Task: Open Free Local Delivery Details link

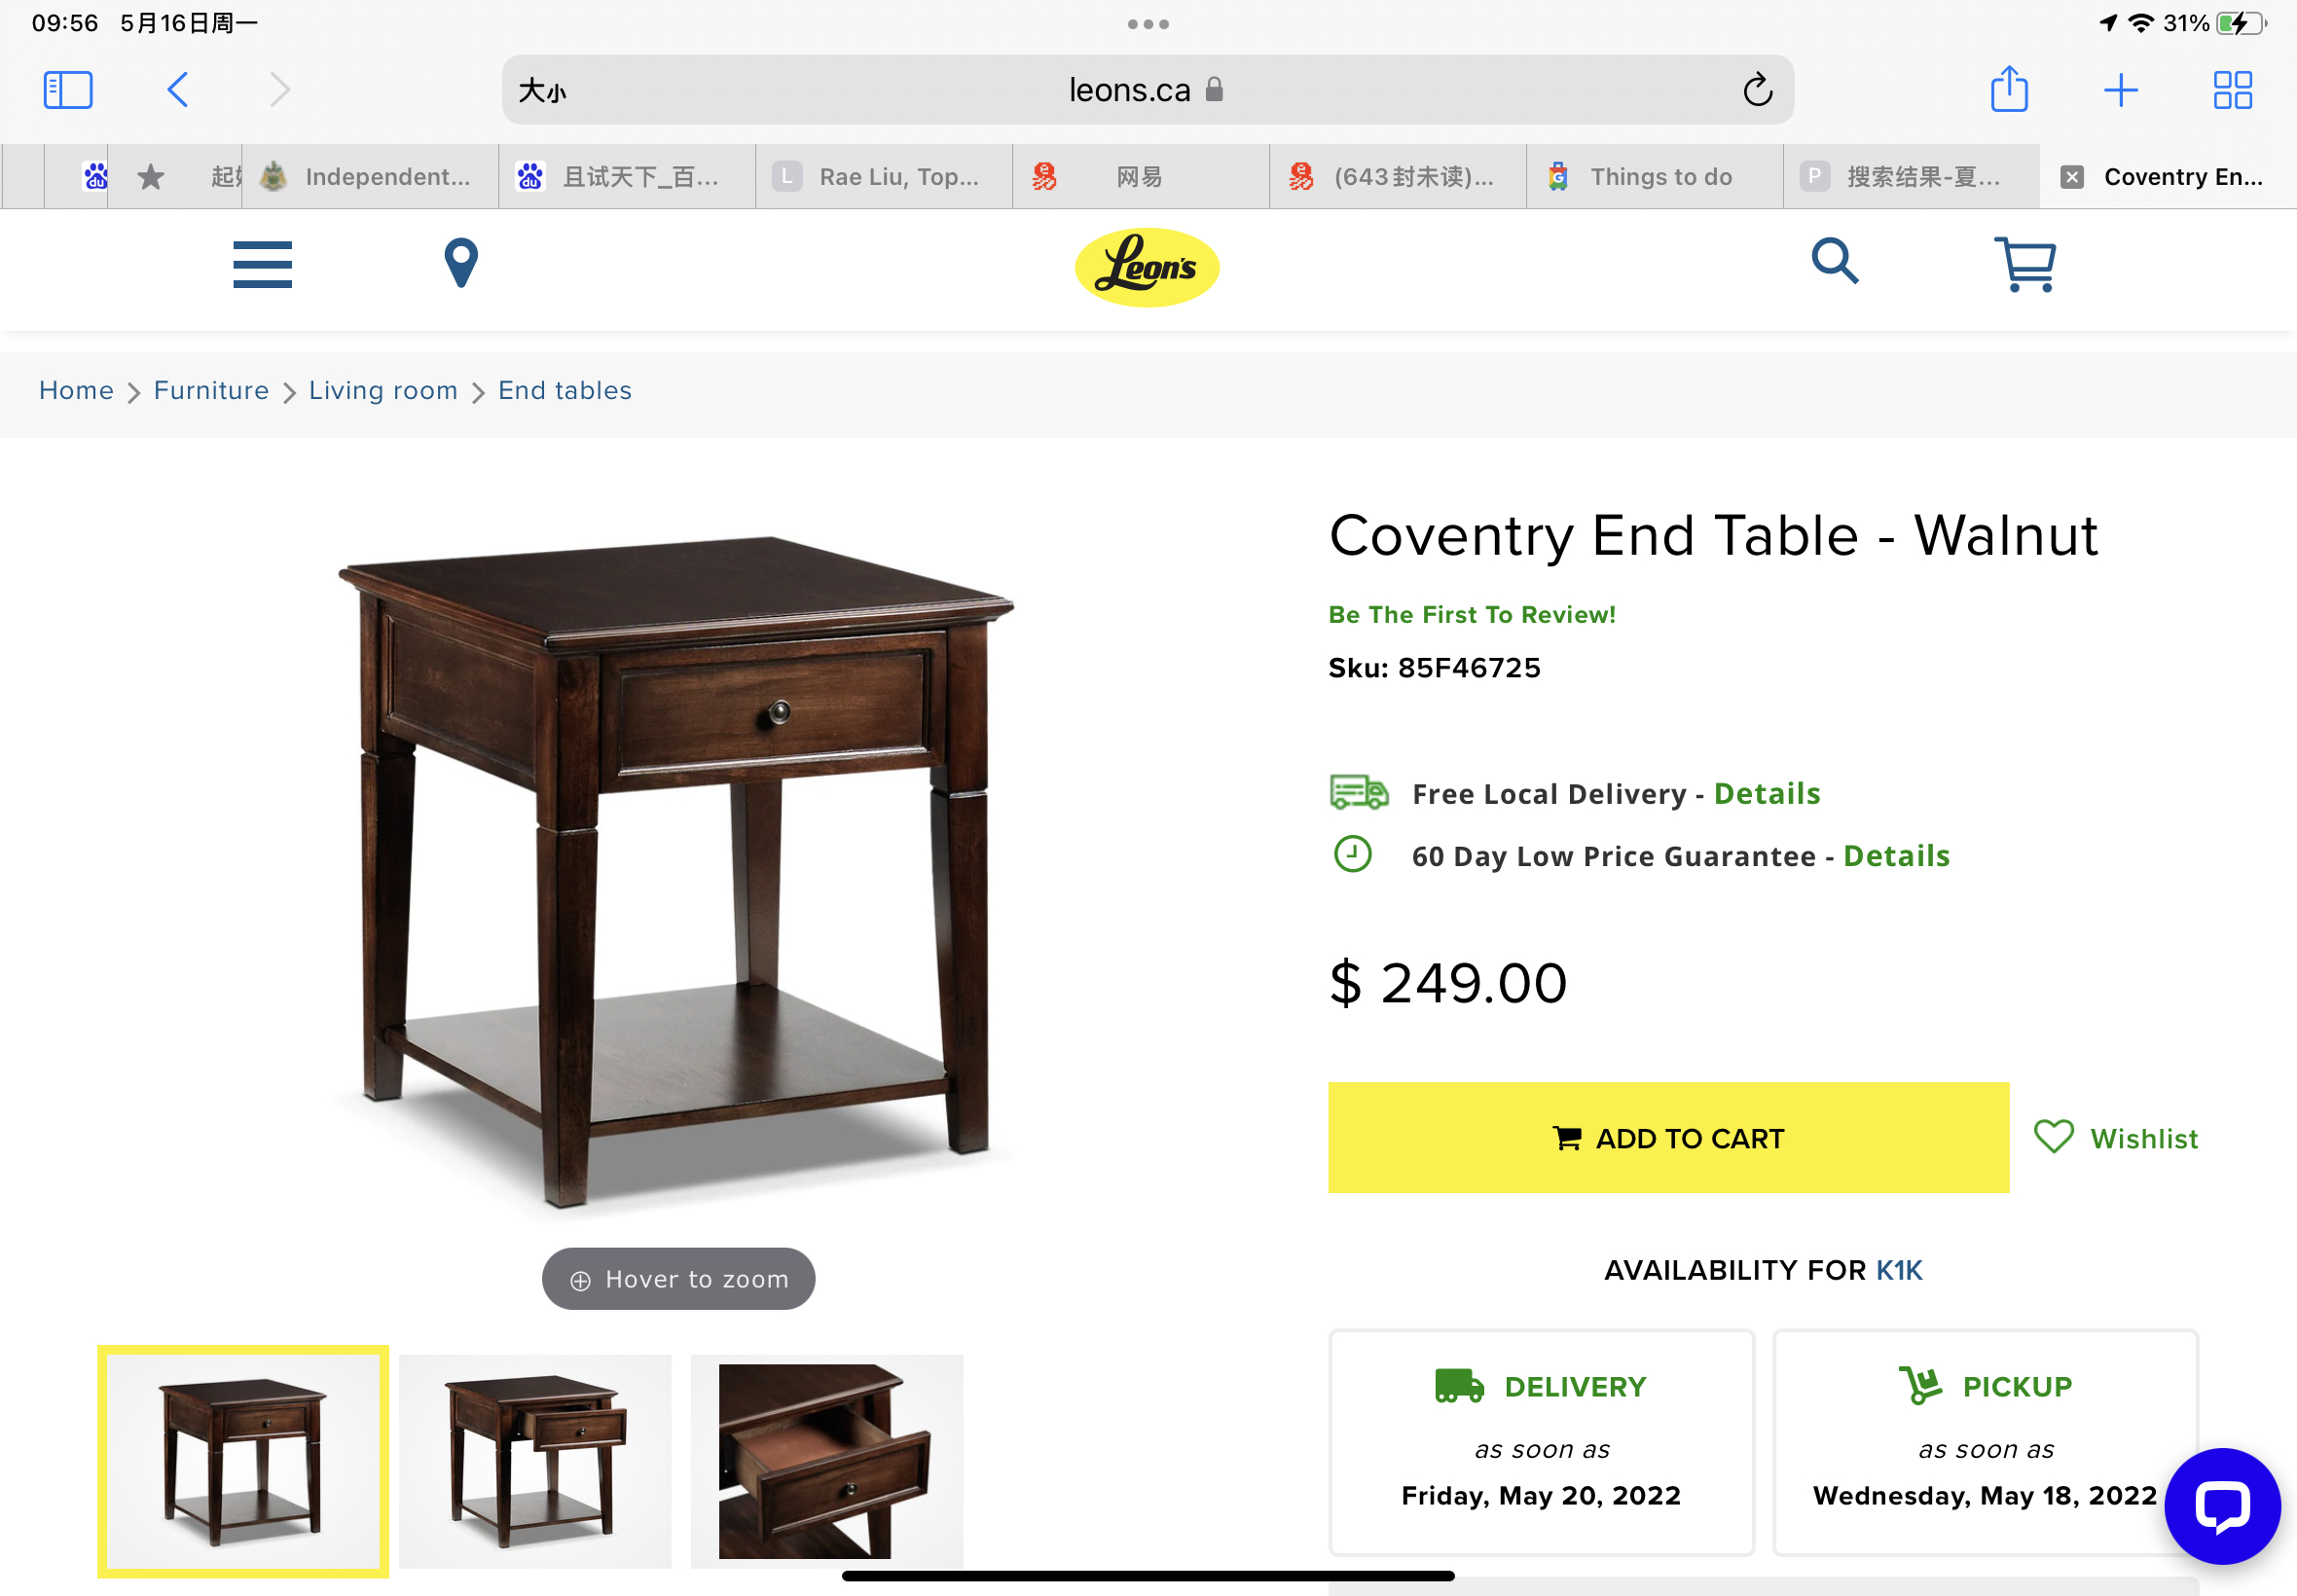Action: 1766,793
